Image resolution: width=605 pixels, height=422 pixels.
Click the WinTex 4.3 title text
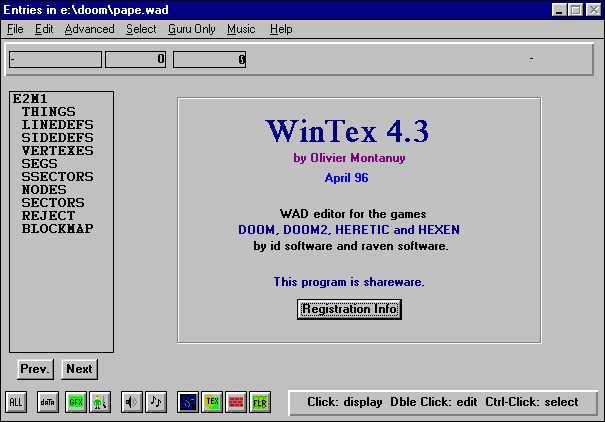347,132
